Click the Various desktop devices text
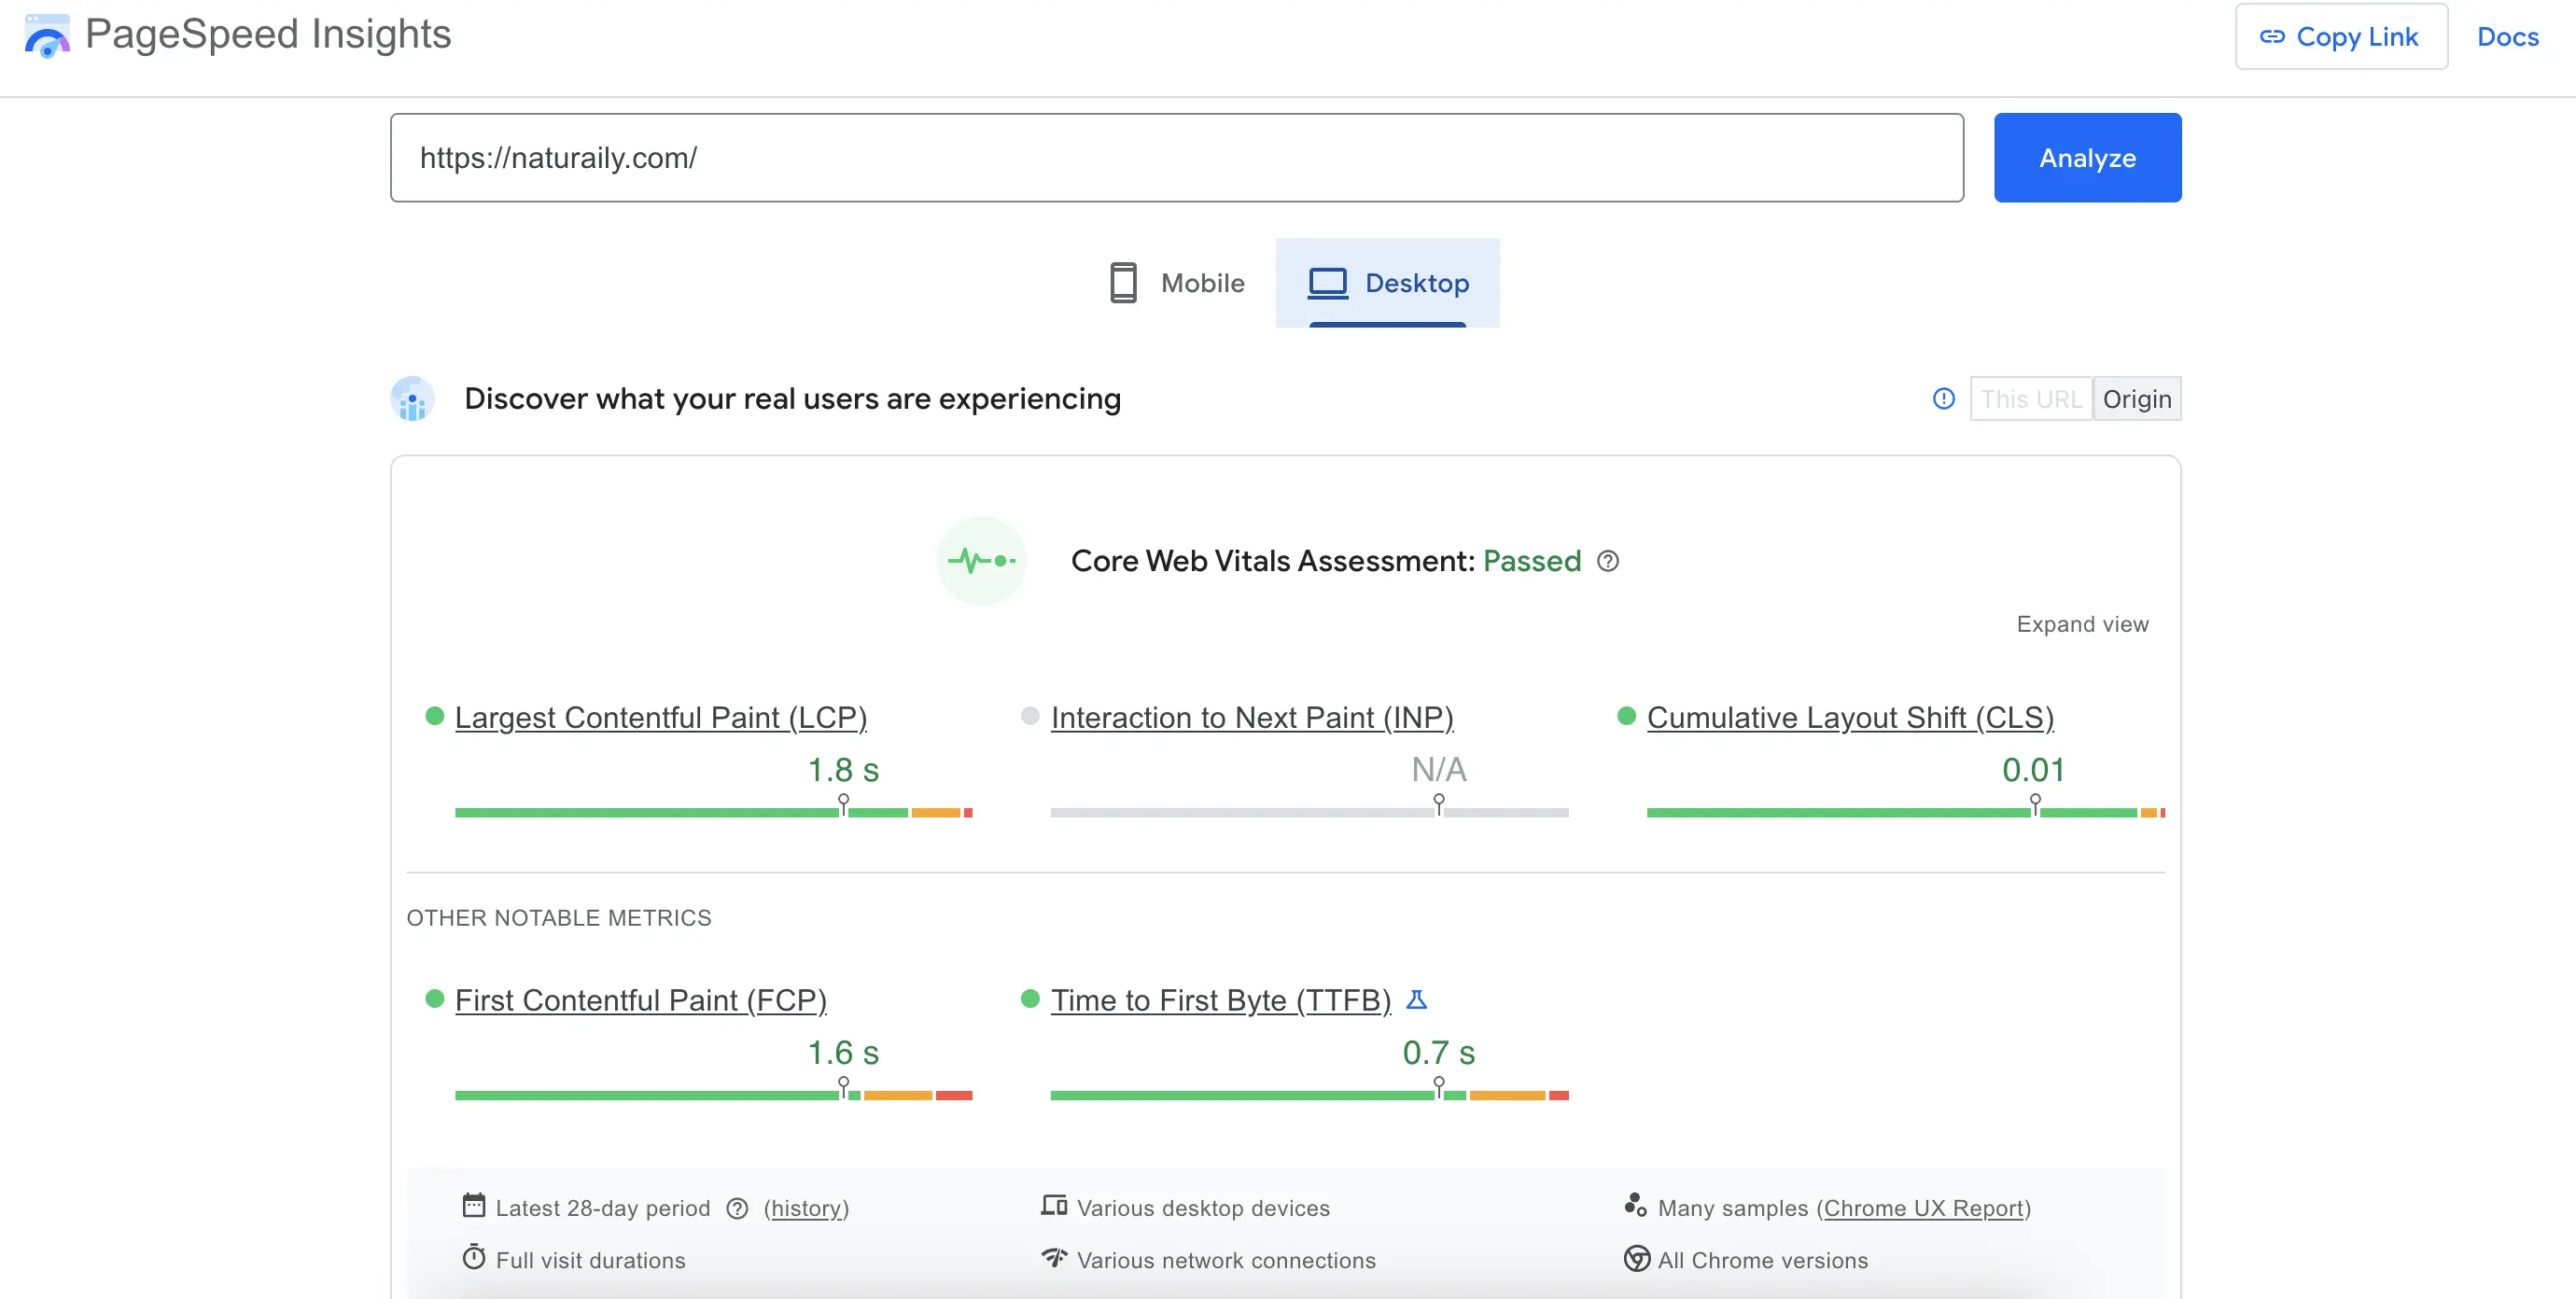Screen dimensions: 2576x1299 (x=1203, y=1209)
